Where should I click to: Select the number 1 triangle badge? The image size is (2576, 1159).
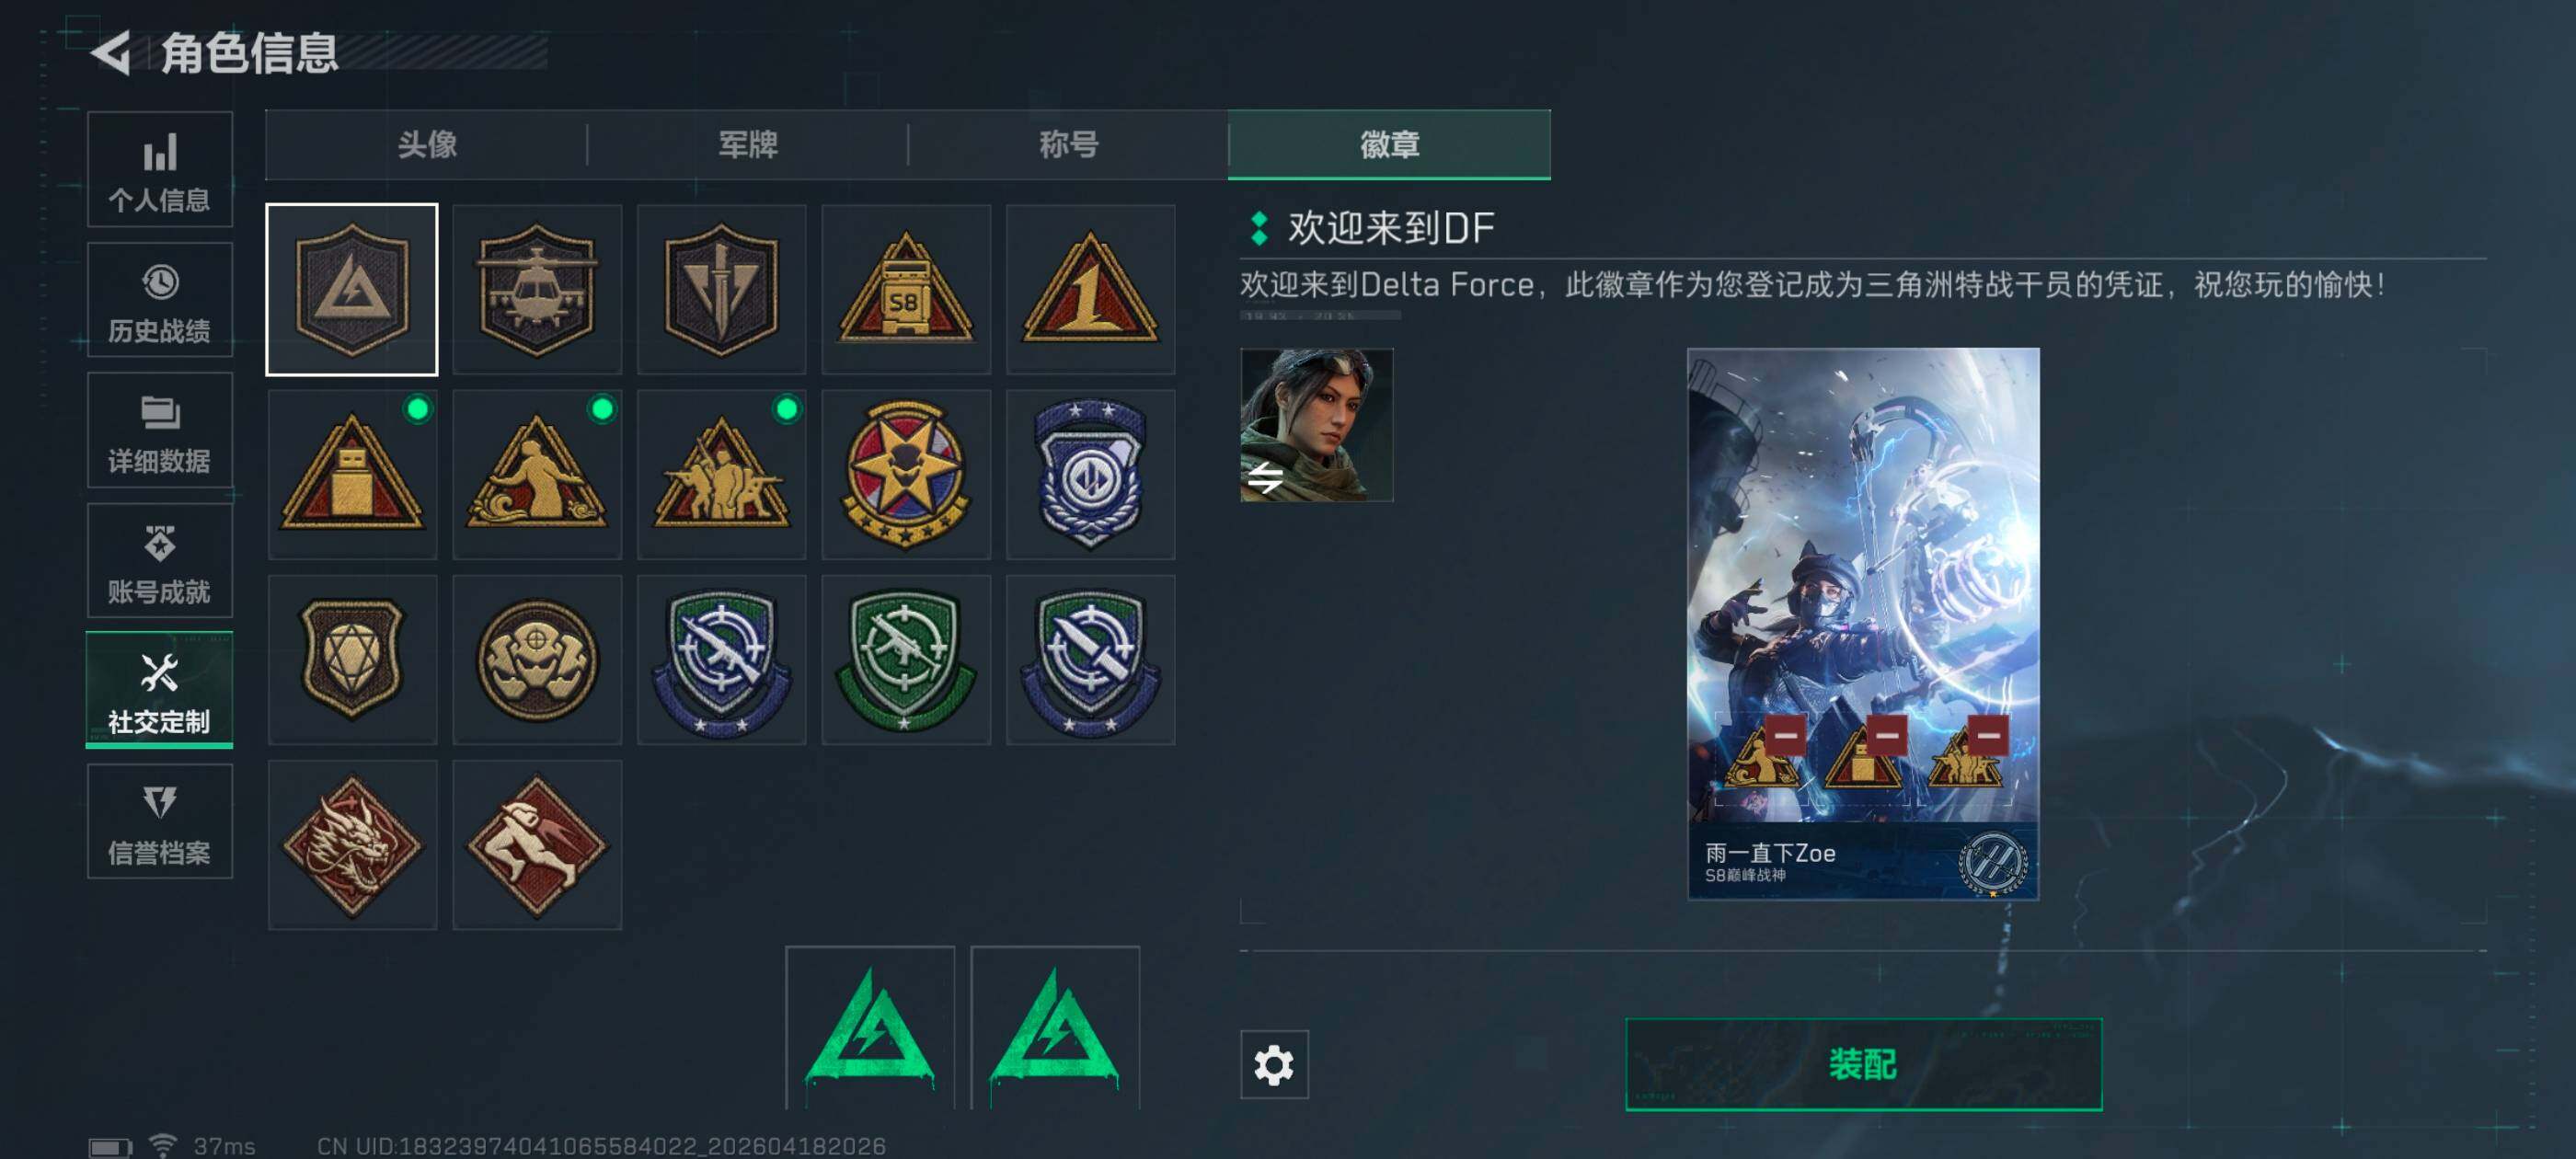click(1090, 290)
